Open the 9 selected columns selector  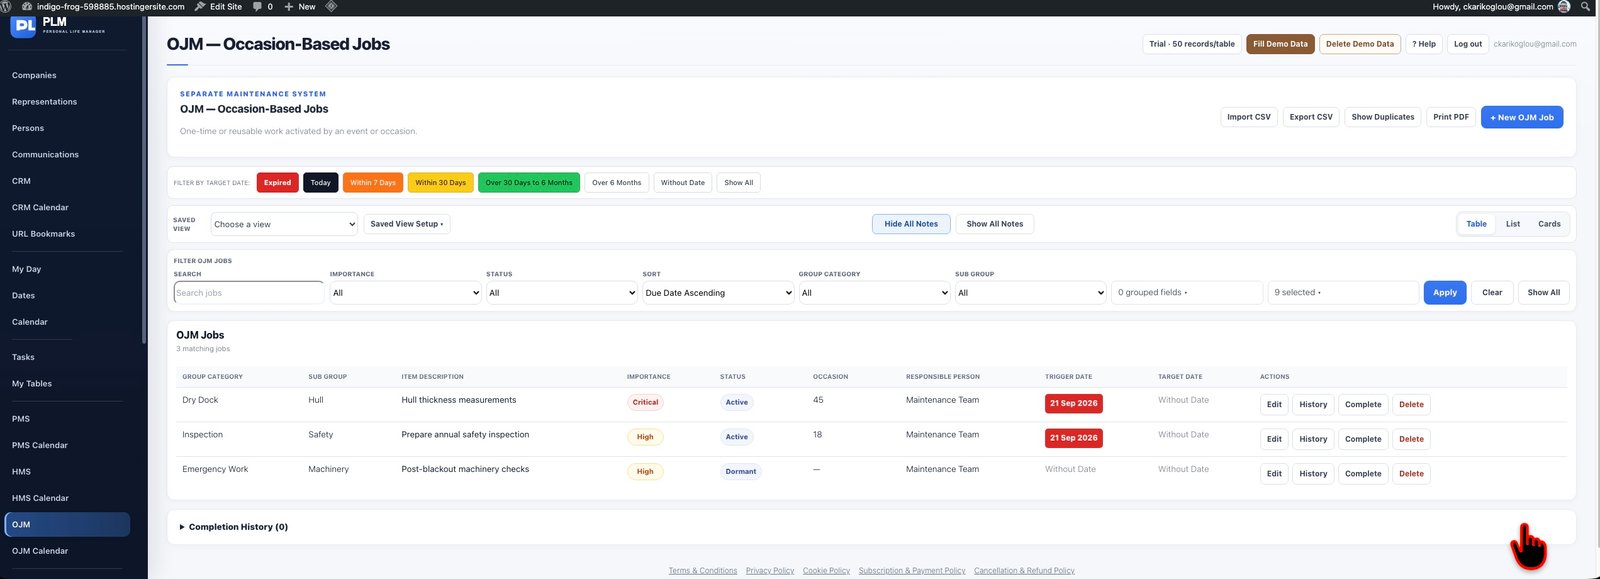(x=1343, y=293)
